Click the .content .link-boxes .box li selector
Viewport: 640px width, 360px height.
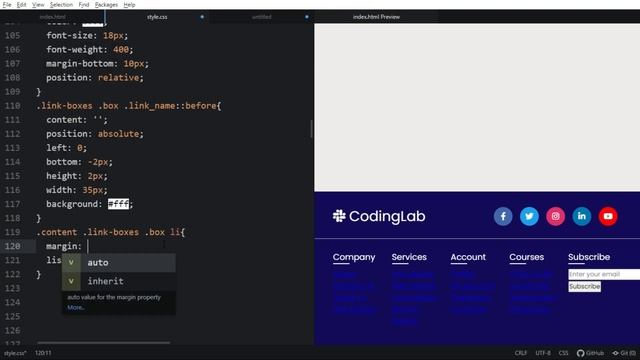point(111,232)
